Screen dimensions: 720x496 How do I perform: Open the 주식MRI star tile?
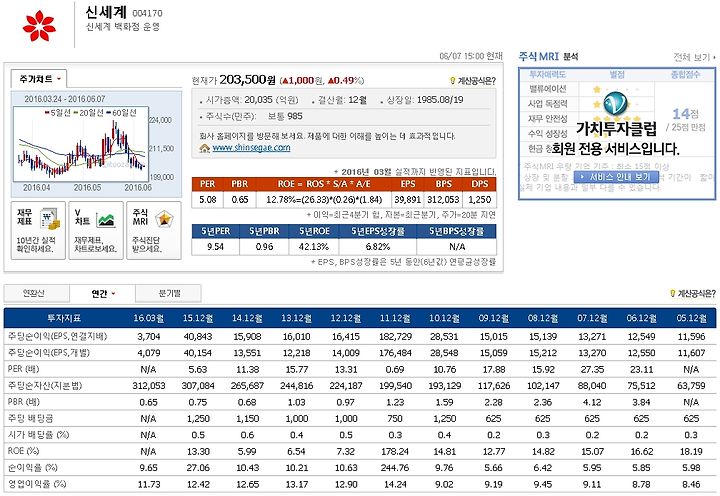click(x=154, y=231)
